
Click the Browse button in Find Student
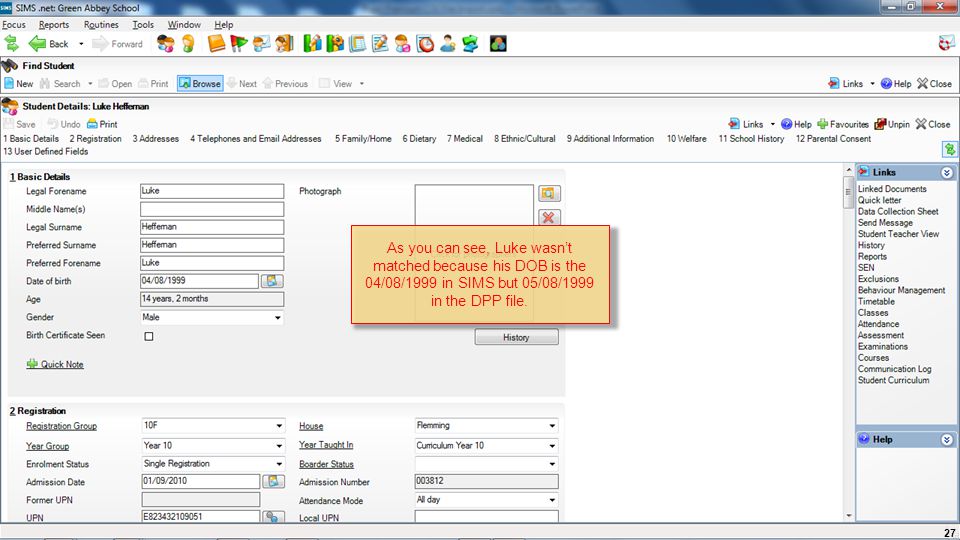[200, 84]
